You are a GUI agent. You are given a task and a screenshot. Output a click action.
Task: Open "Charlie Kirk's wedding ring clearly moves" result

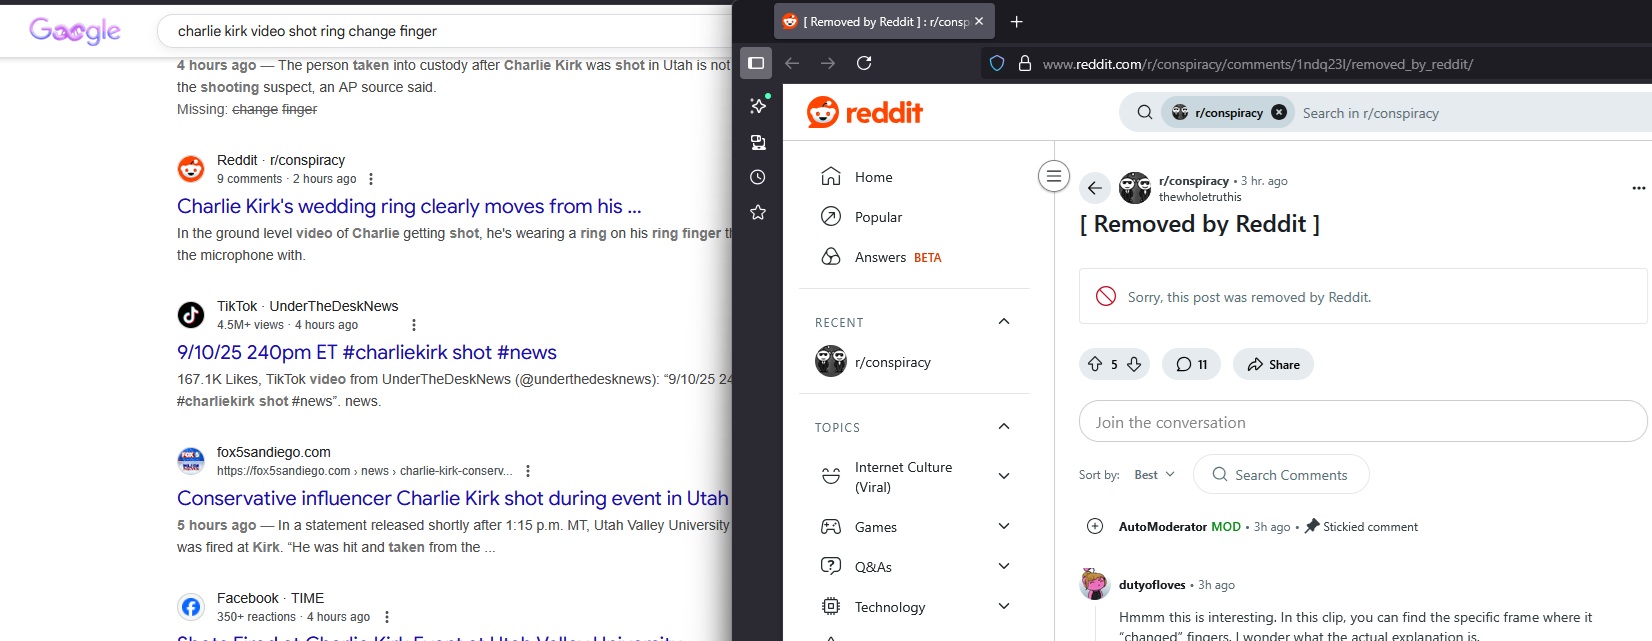(x=409, y=206)
